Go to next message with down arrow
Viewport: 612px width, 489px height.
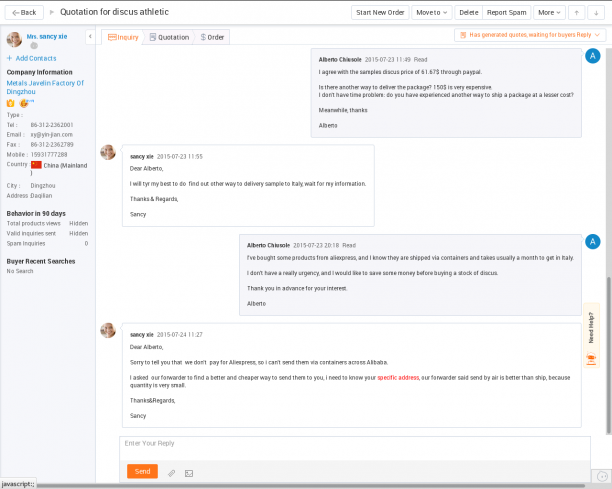(596, 12)
